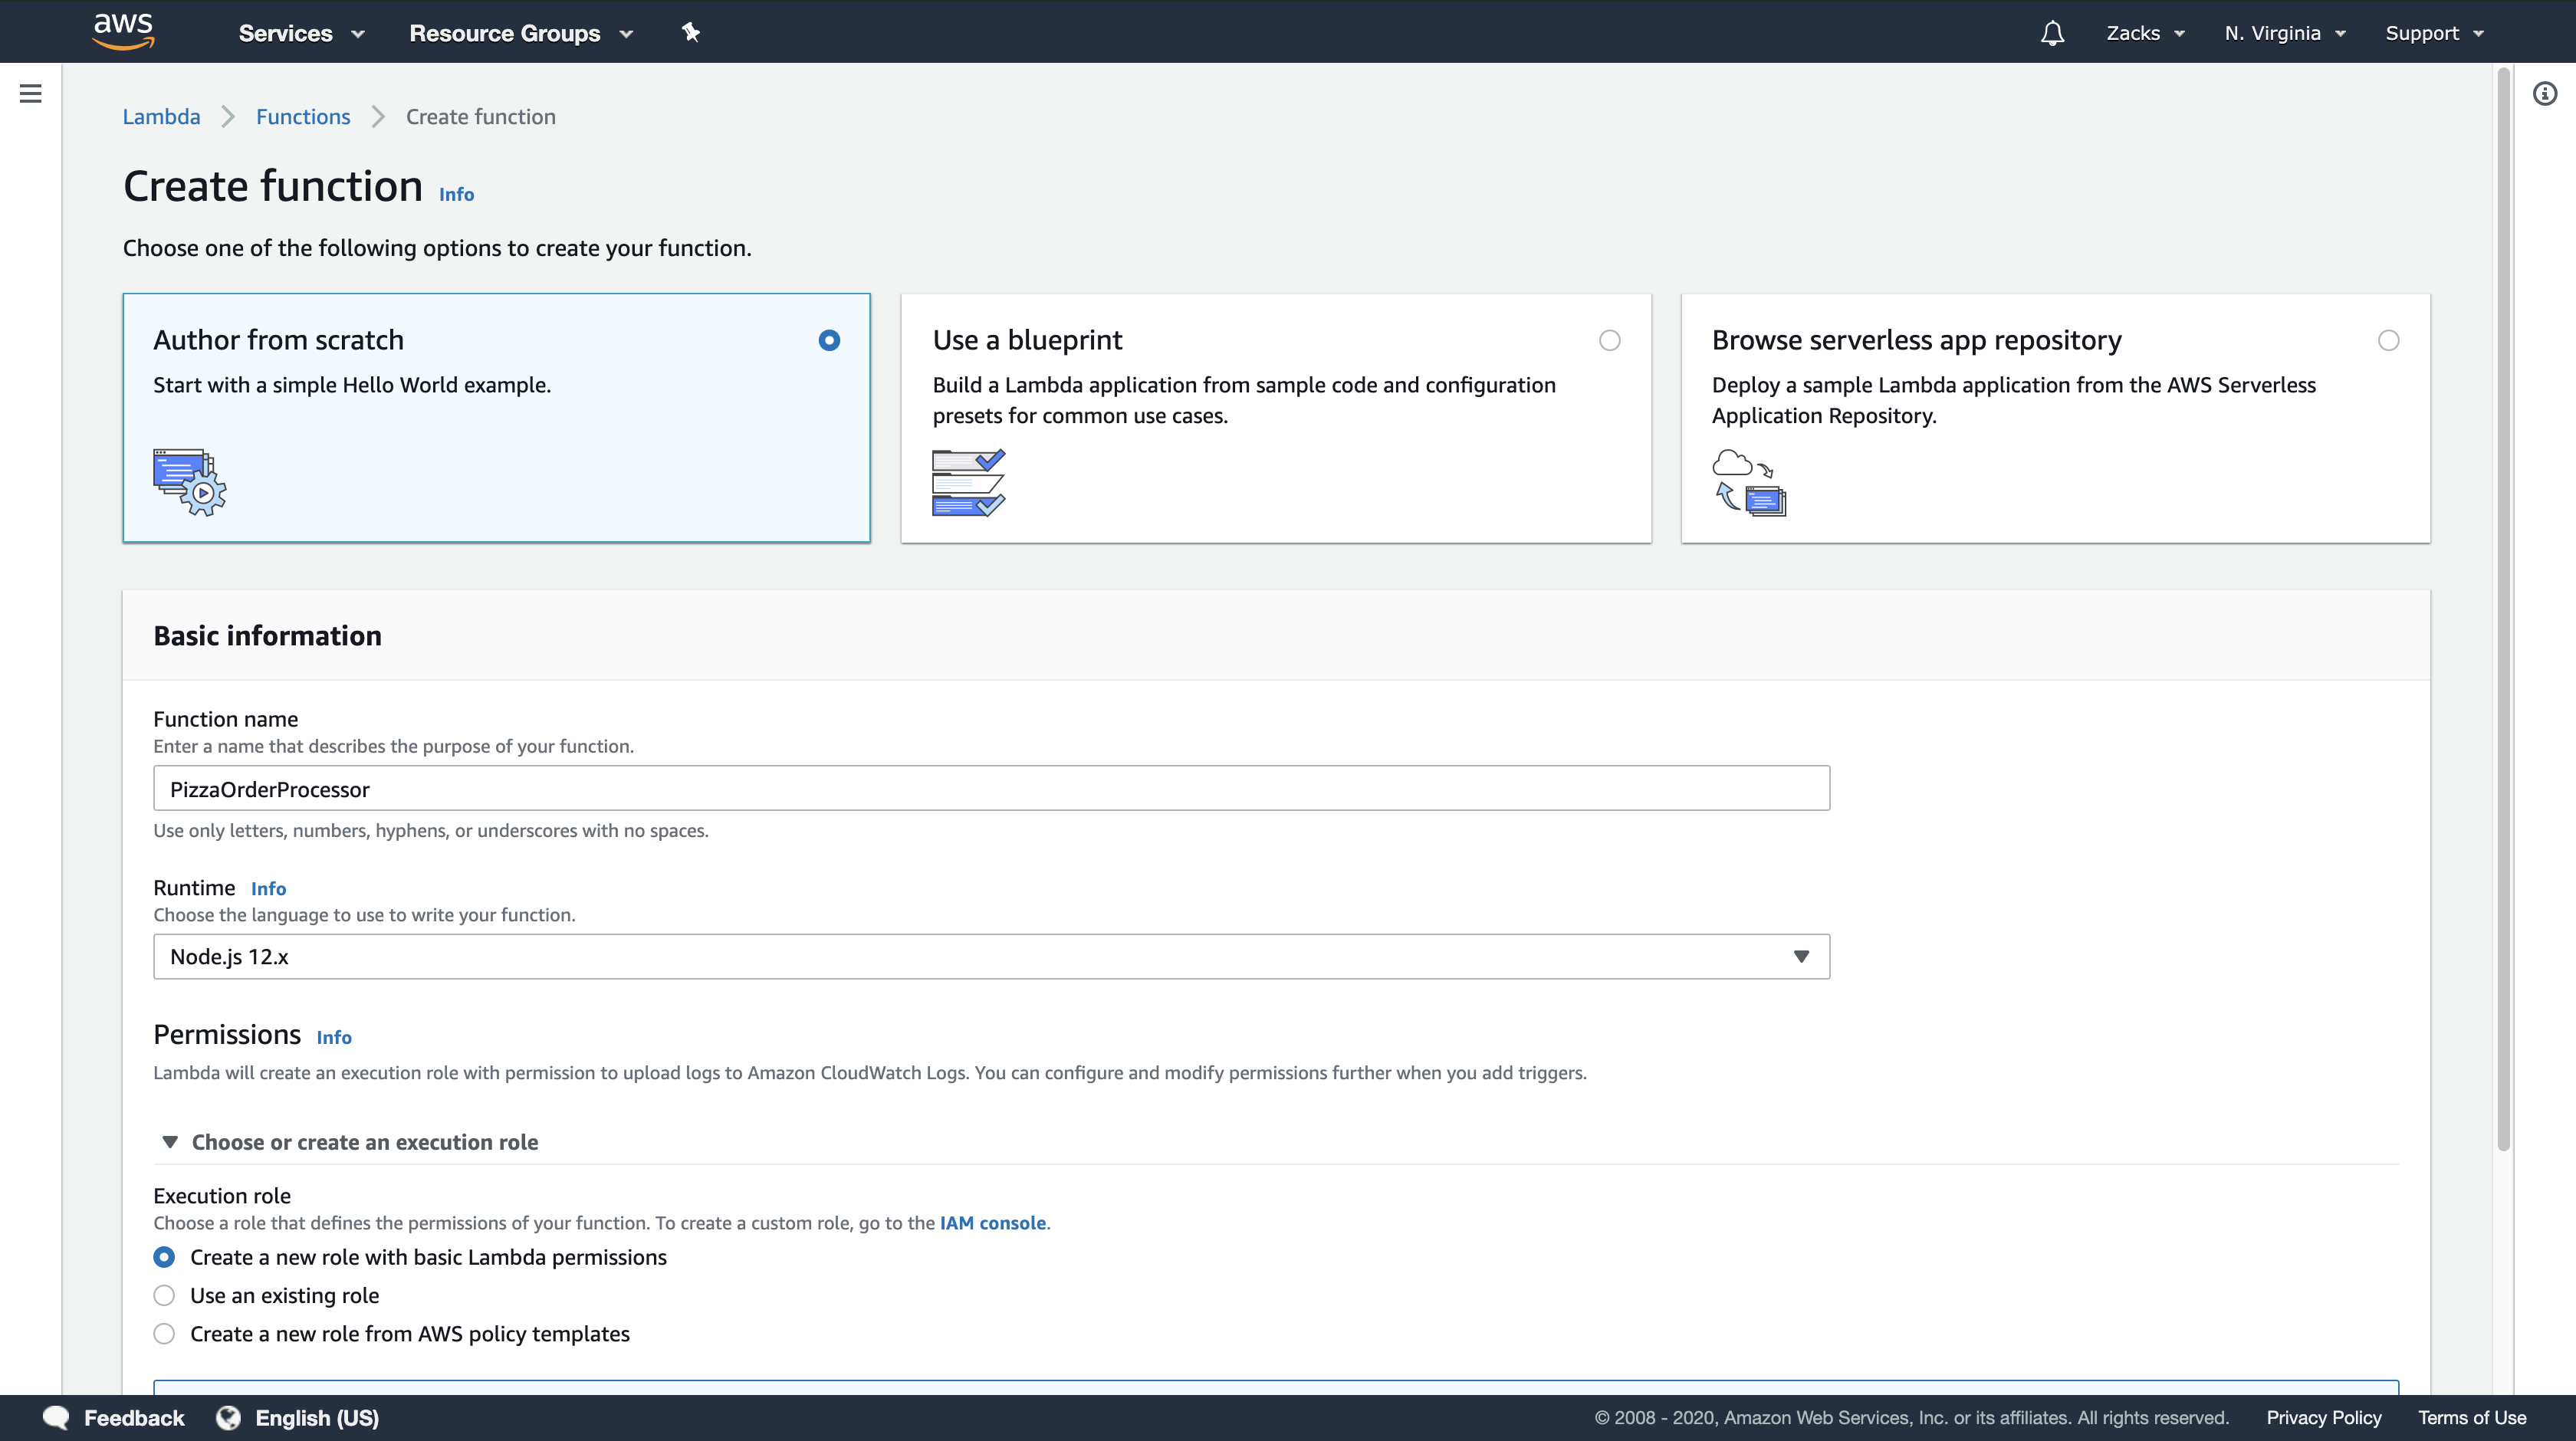Screen dimensions: 2576x1441
Task: Click the blueprint checklist illustration icon
Action: pos(968,482)
